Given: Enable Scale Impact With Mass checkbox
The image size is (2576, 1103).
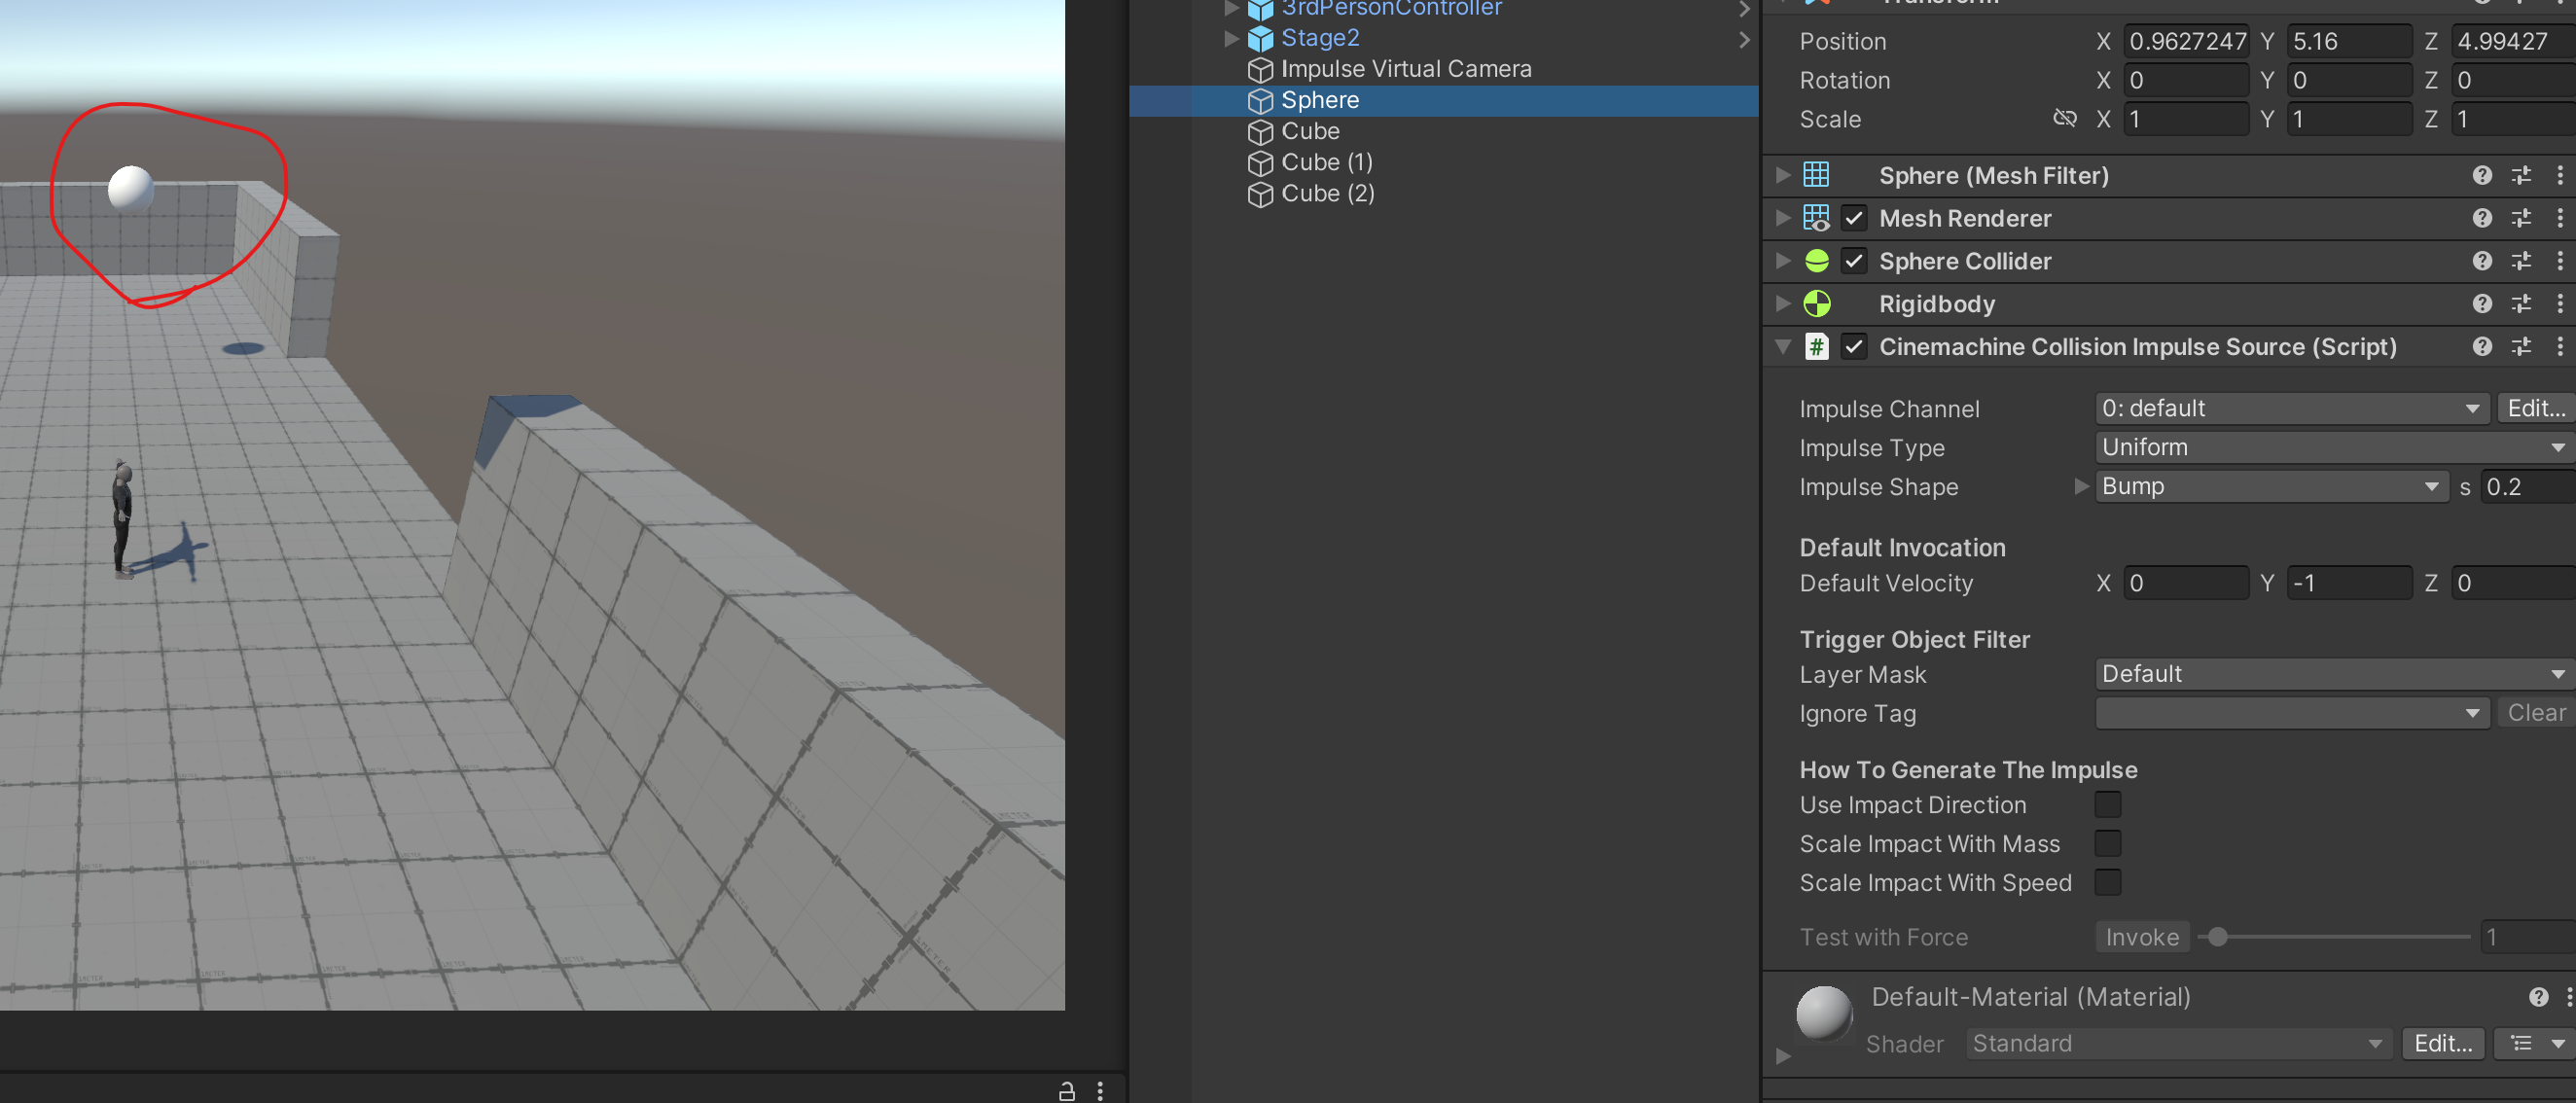Looking at the screenshot, I should coord(2107,844).
